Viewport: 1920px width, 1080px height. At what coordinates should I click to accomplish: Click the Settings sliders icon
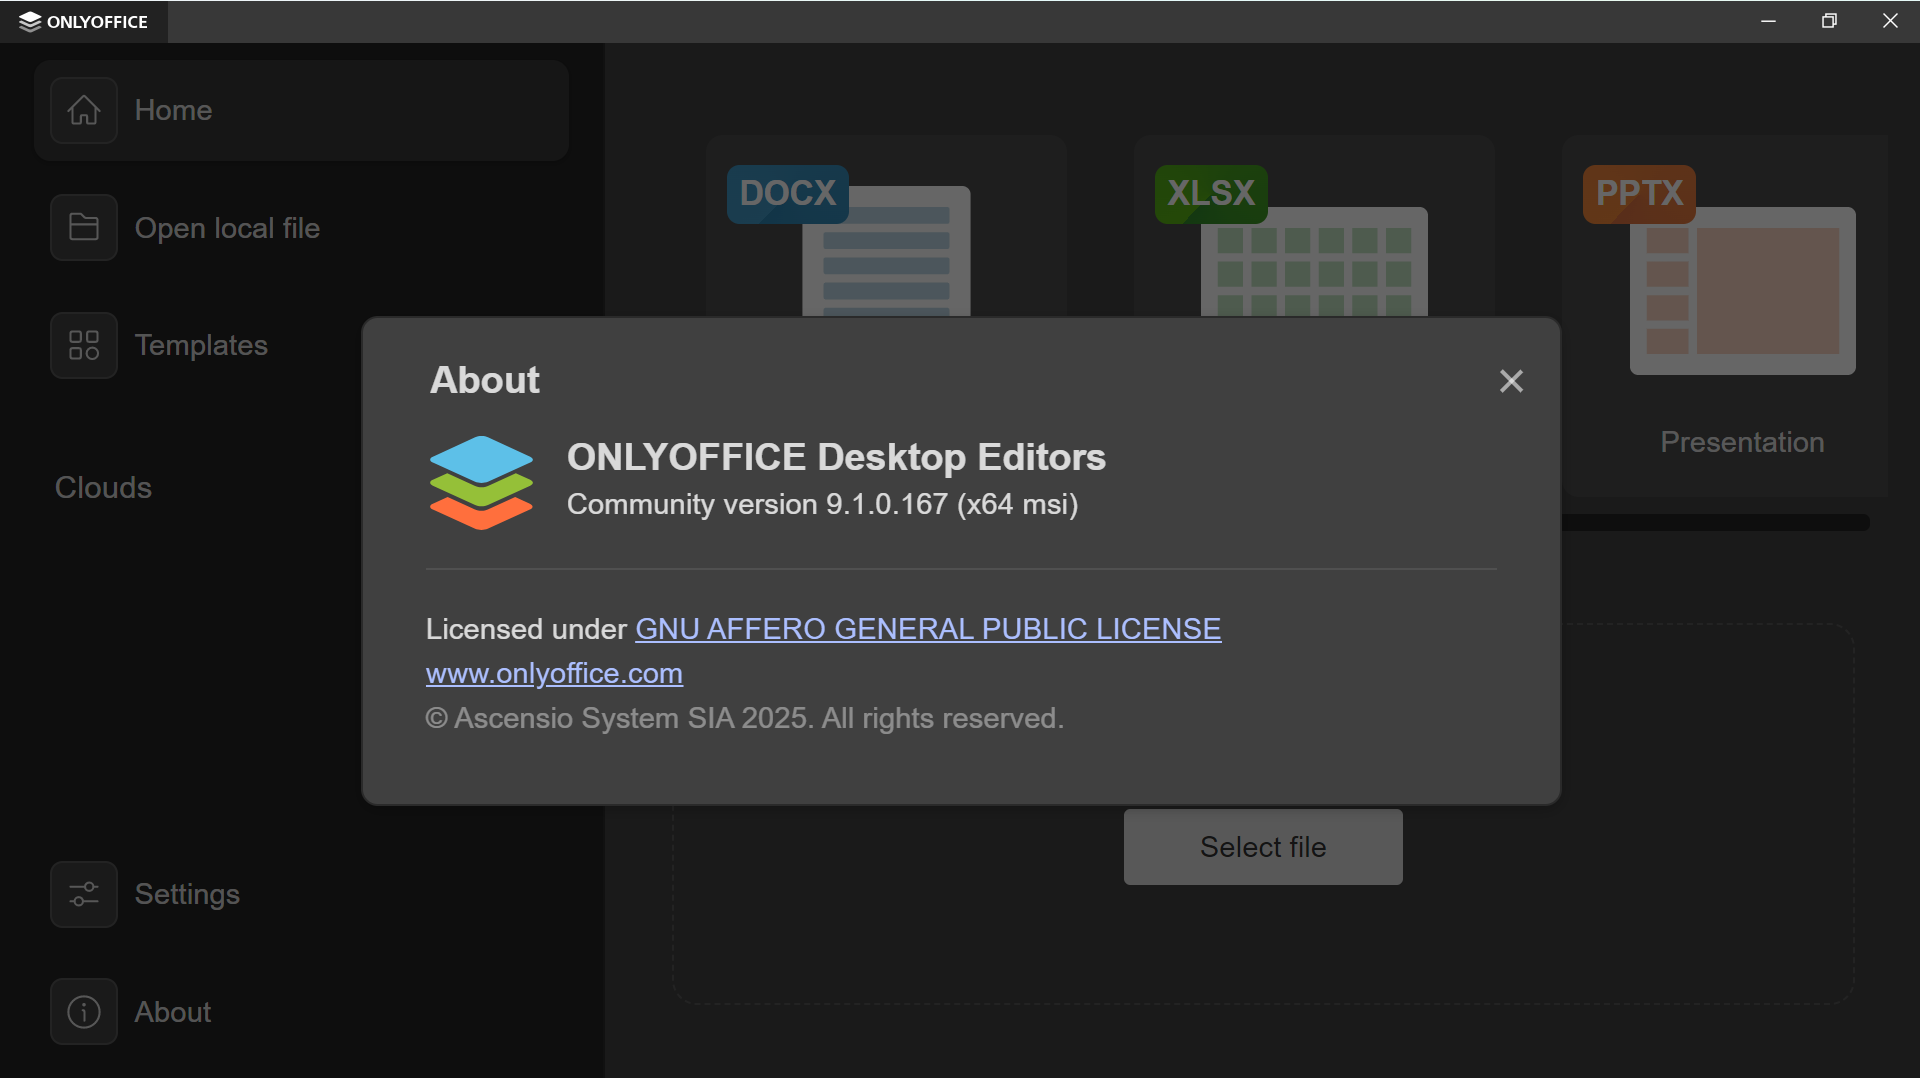point(84,894)
